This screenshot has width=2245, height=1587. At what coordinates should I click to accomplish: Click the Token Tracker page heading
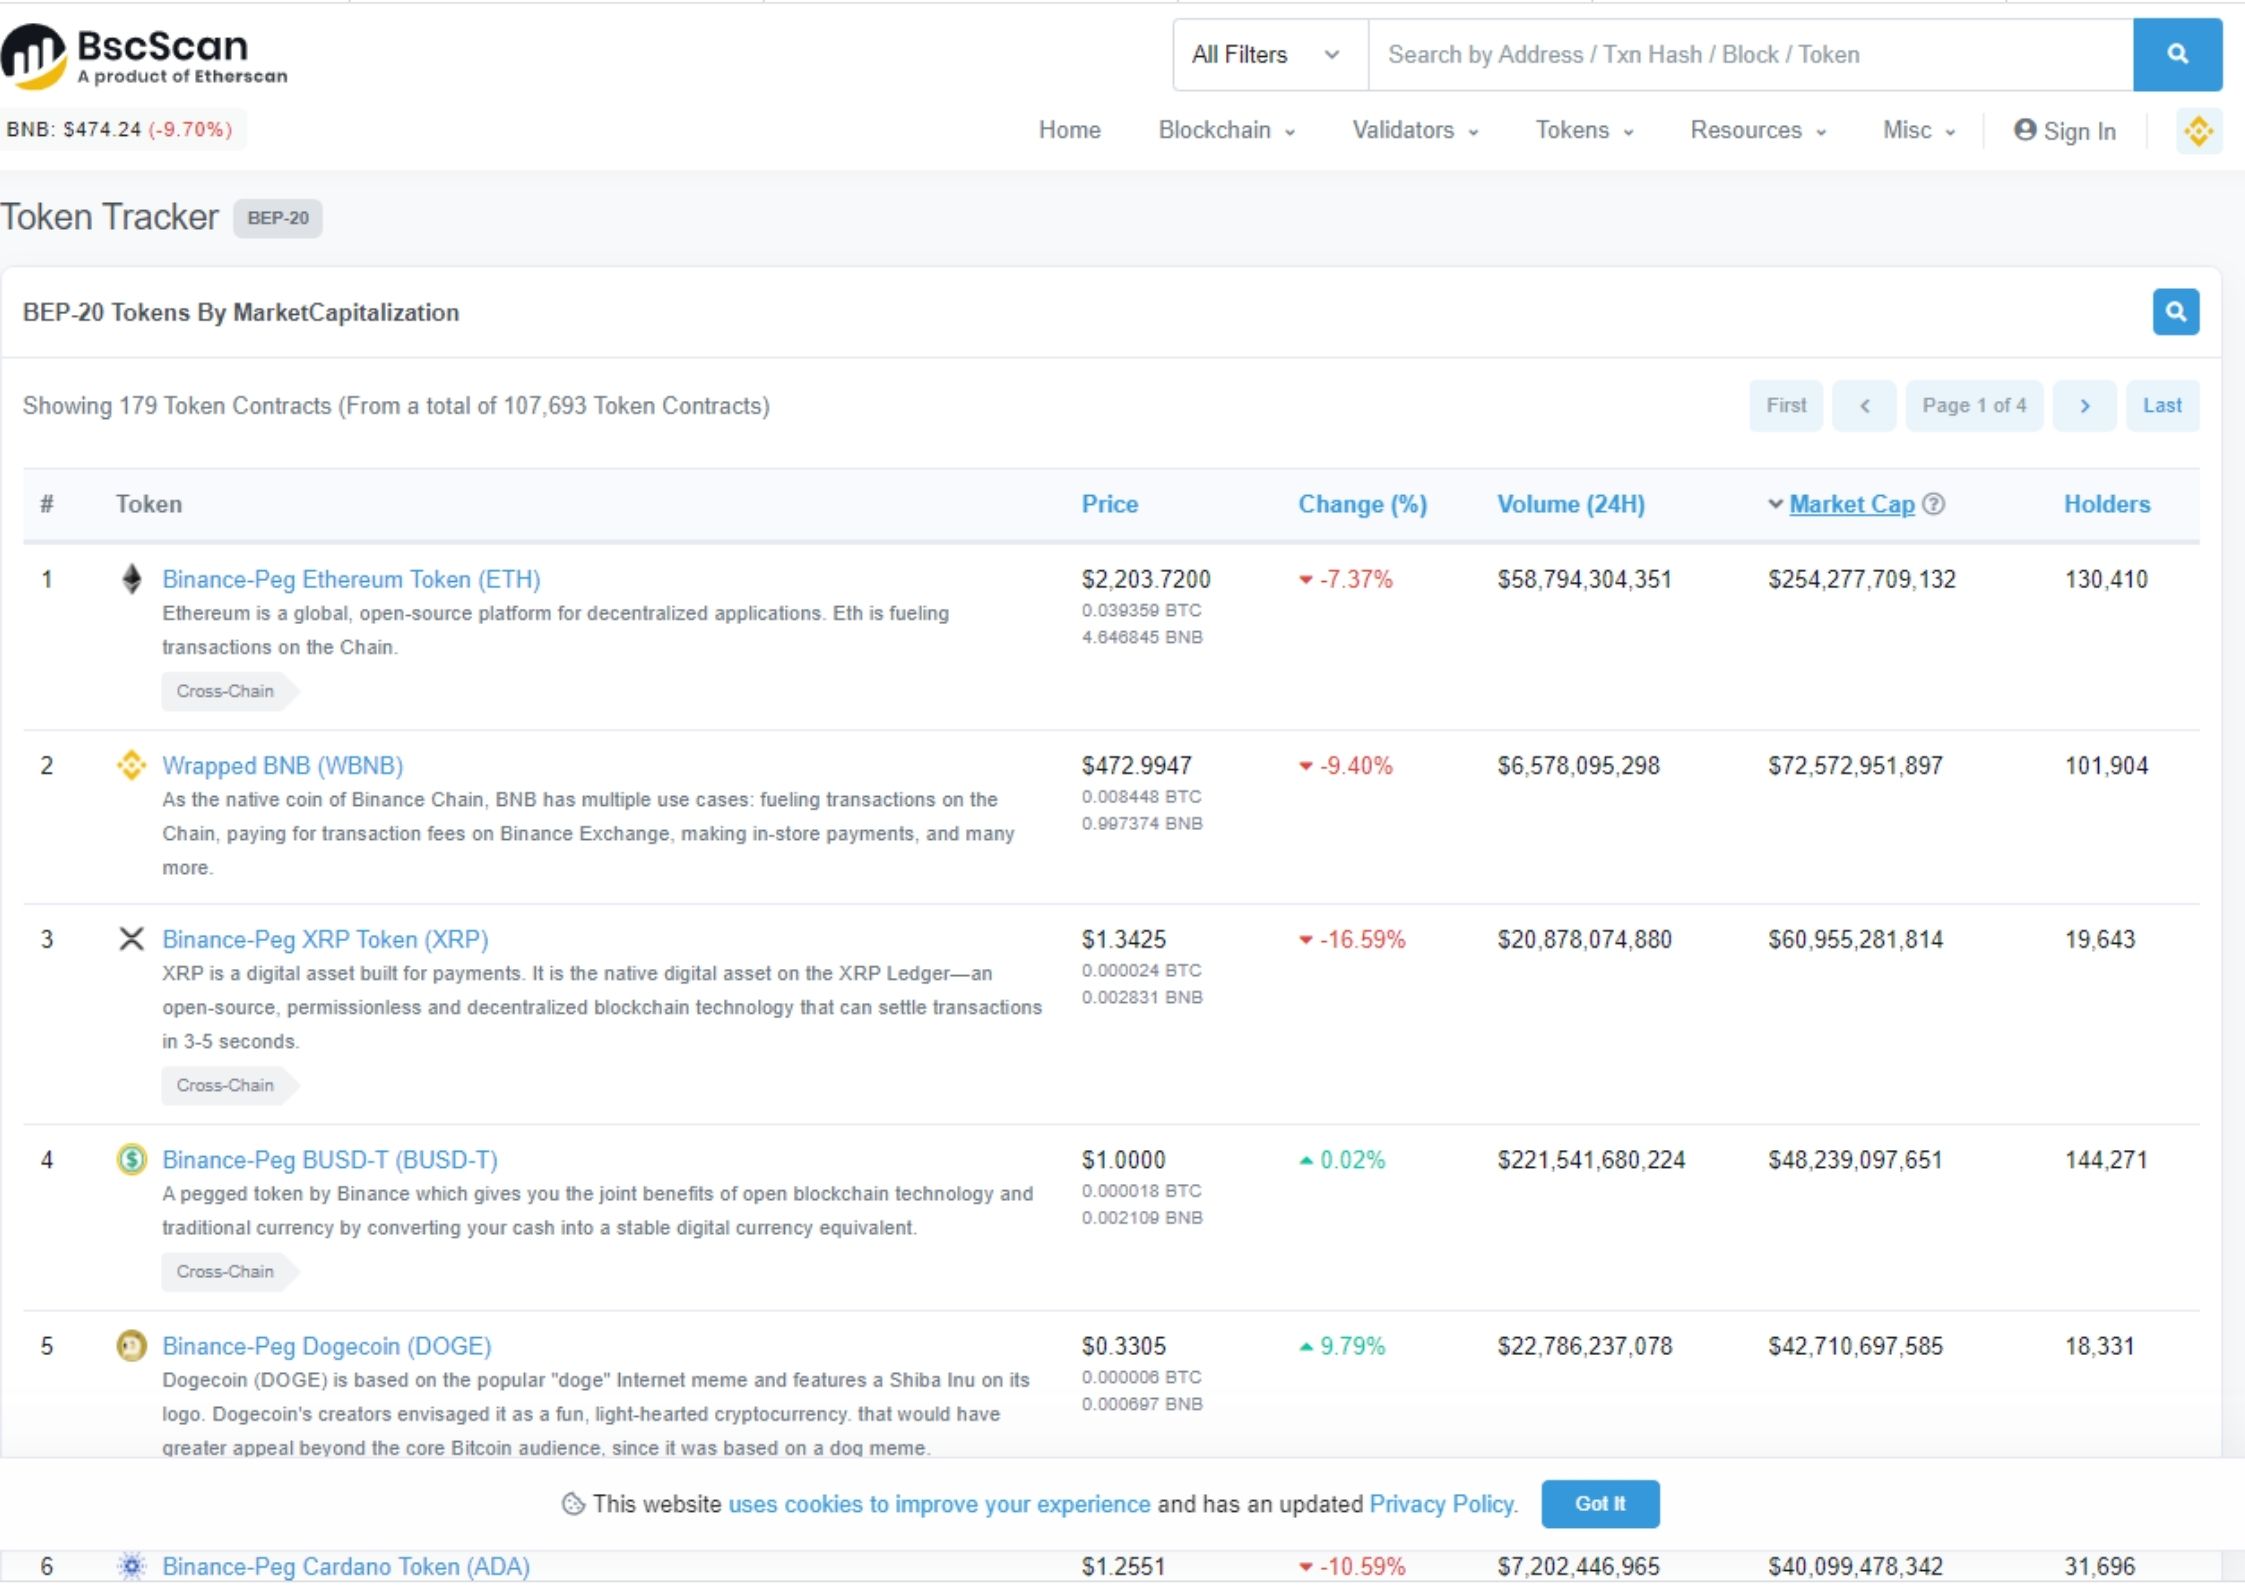pos(109,217)
